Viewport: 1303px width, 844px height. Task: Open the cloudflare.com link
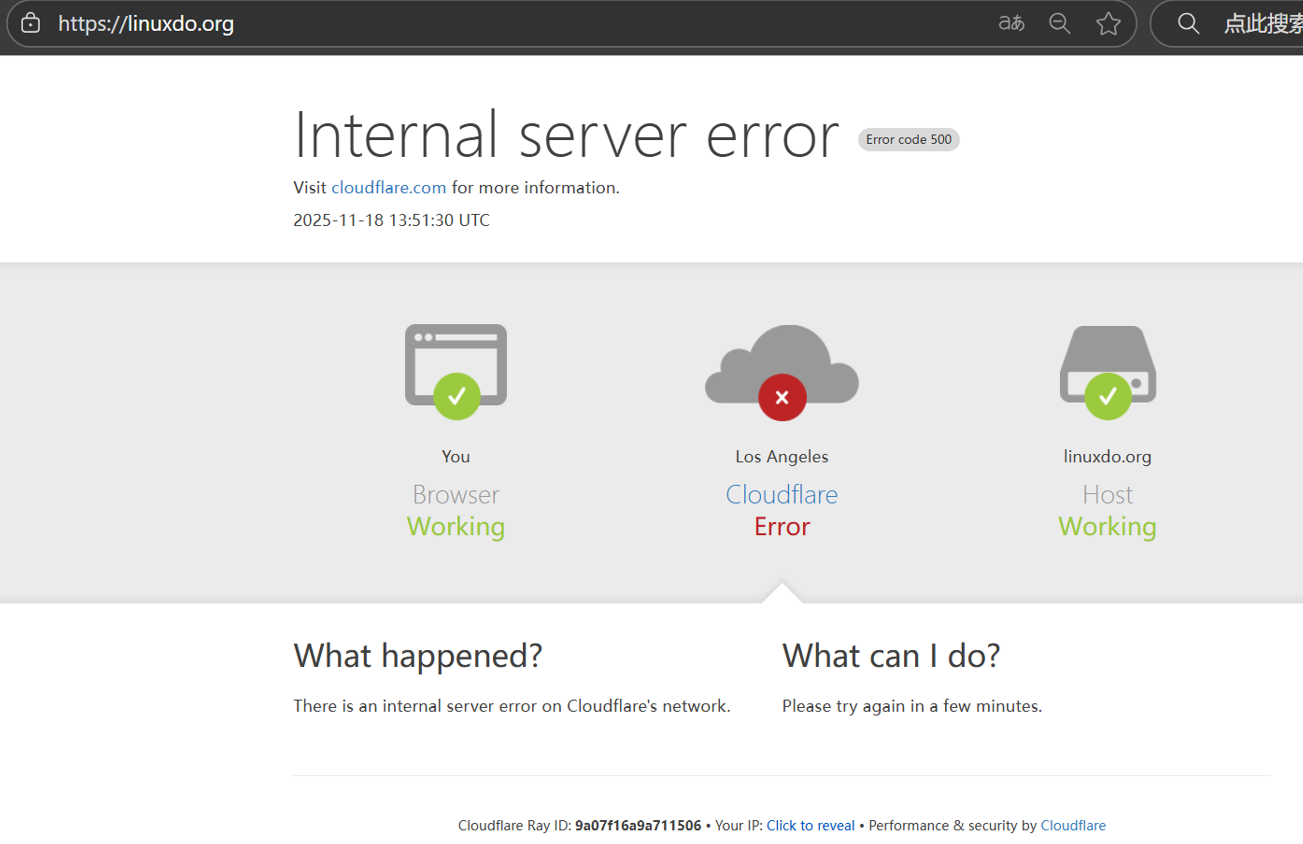[x=389, y=187]
